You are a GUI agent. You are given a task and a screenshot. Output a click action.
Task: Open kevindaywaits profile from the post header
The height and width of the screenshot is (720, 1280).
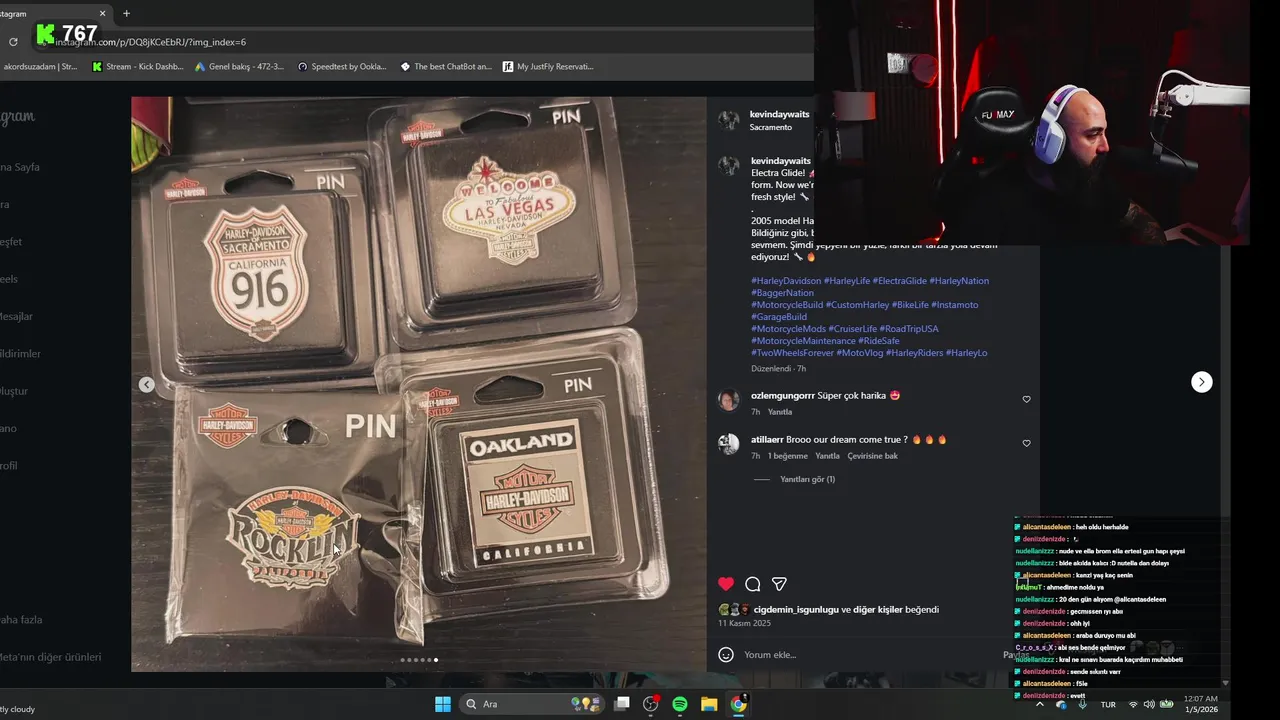(780, 115)
